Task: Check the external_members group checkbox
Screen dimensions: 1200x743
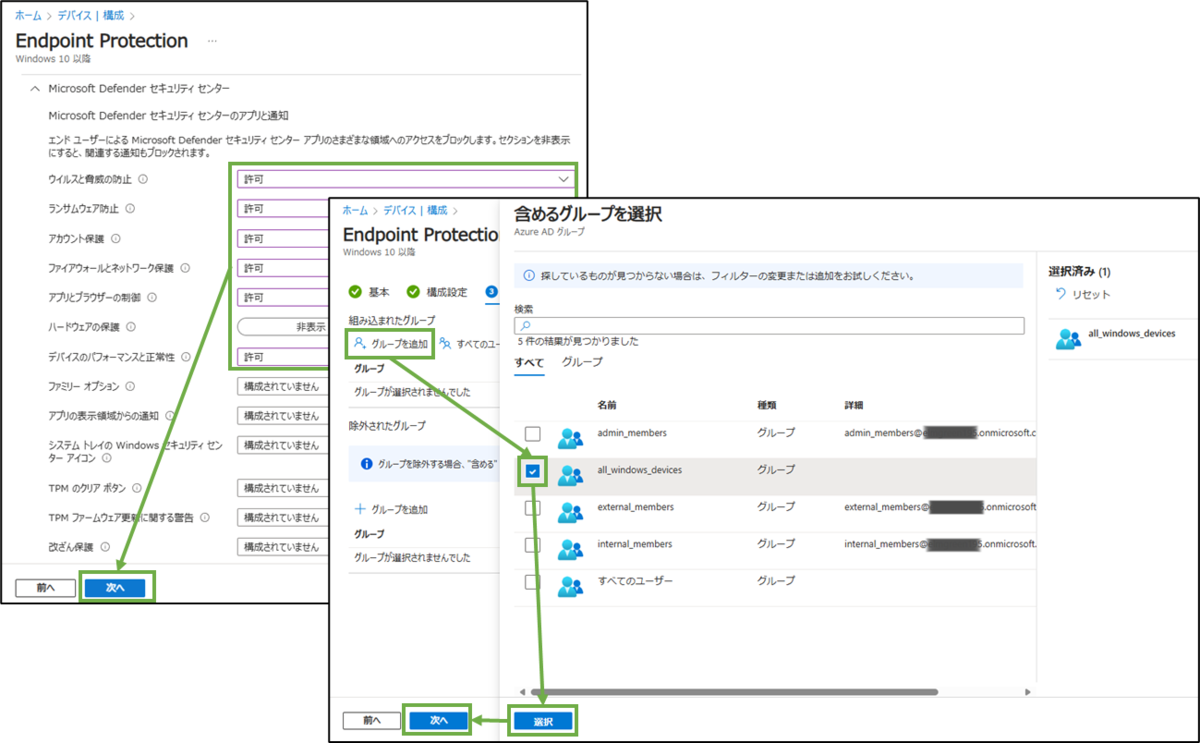Action: click(x=533, y=508)
